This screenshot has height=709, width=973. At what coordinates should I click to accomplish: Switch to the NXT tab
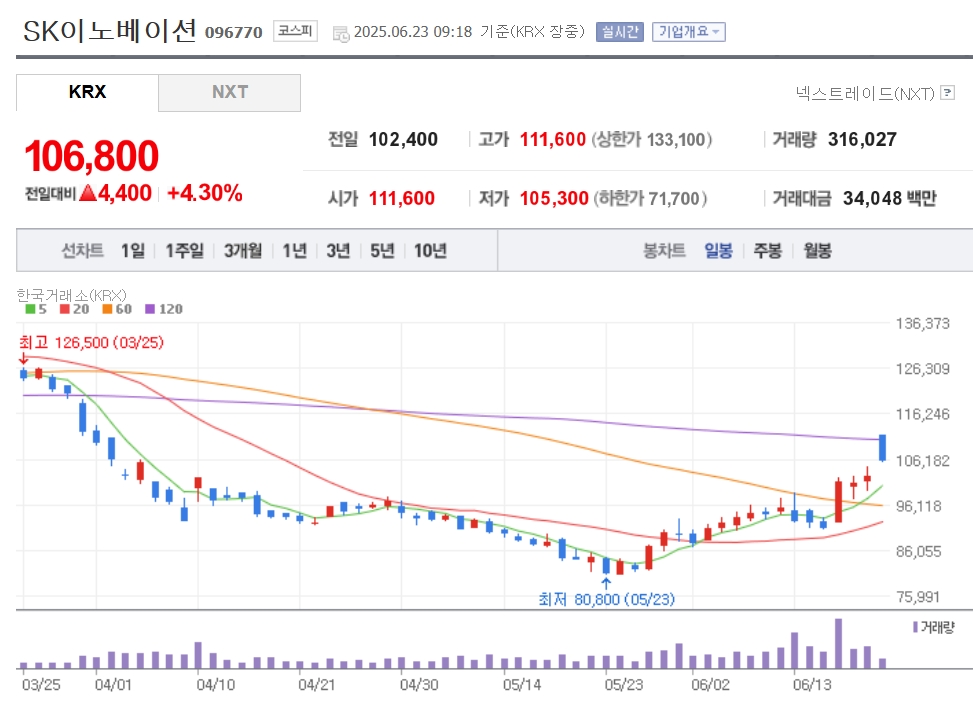click(x=230, y=92)
